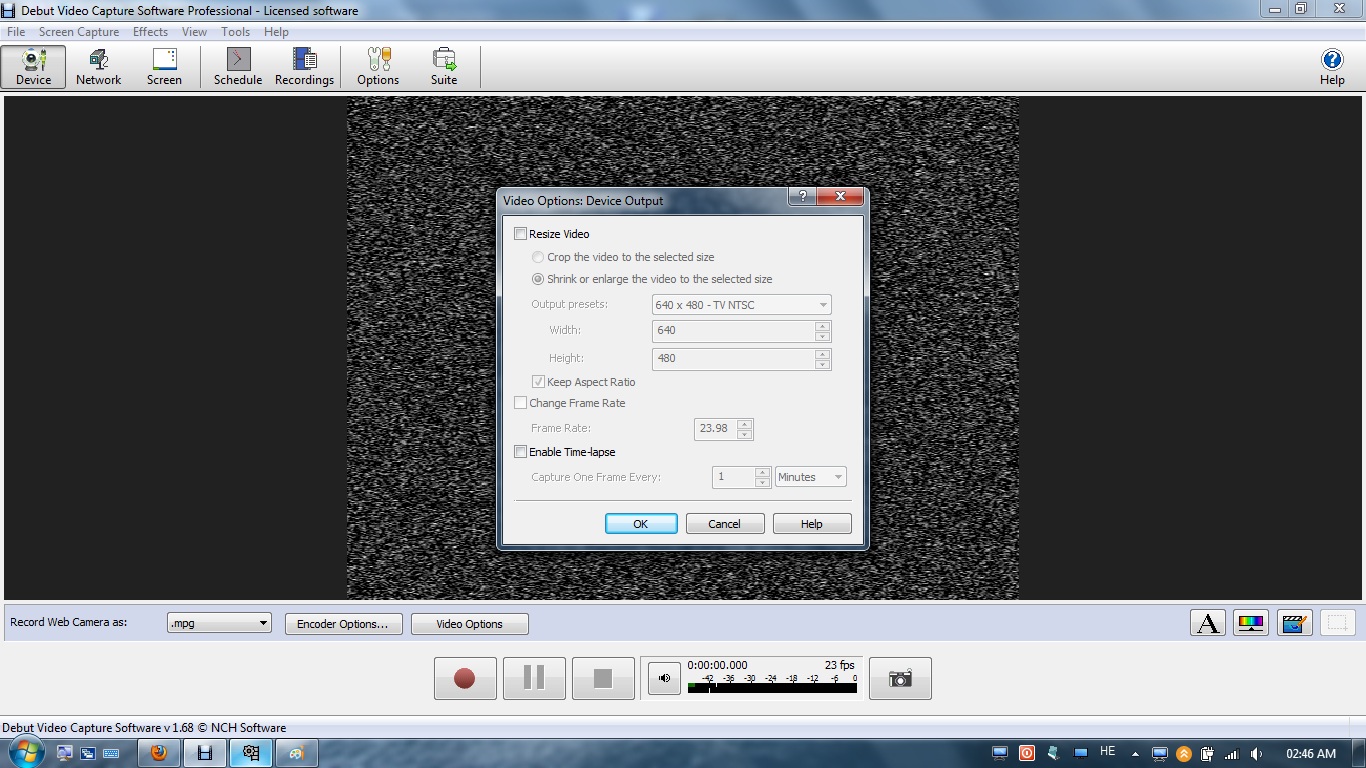Screen dimensions: 1366x768
Task: Click the dialog's question mark help button
Action: click(802, 197)
